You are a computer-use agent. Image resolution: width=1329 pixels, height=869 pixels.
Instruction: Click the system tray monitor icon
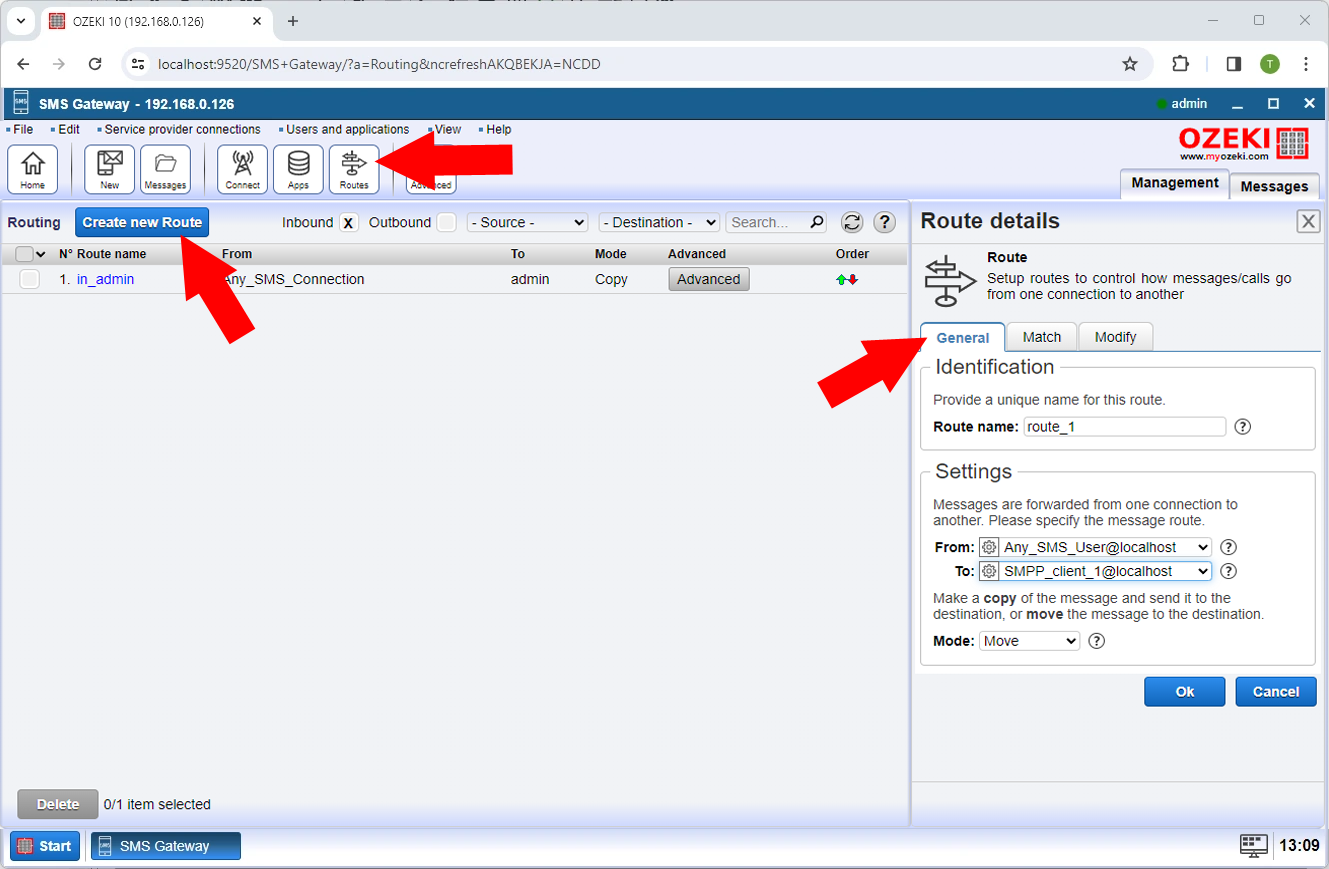point(1254,846)
